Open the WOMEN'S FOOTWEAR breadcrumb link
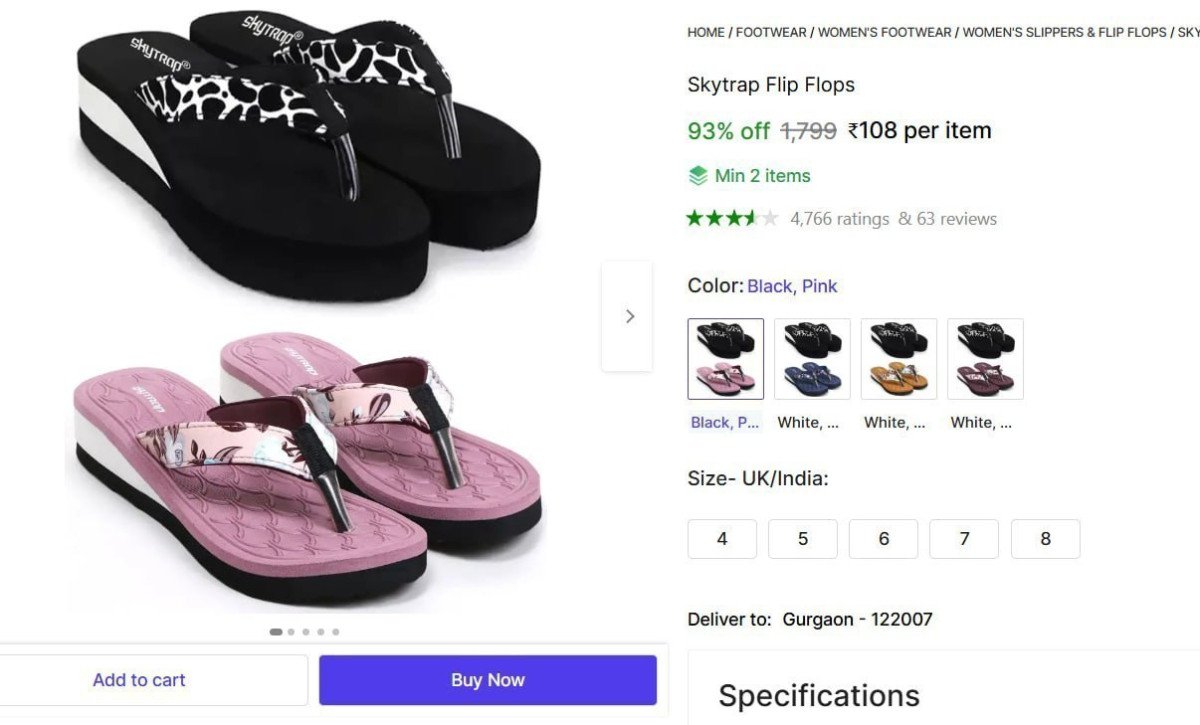Screen dimensions: 1200x725 [884, 32]
